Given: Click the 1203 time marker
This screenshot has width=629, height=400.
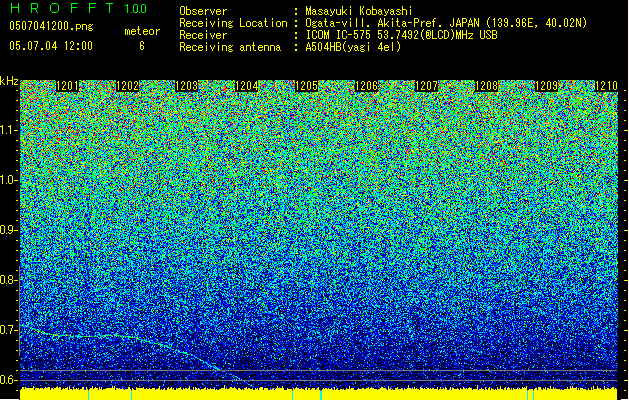Looking at the screenshot, I should click(x=187, y=86).
